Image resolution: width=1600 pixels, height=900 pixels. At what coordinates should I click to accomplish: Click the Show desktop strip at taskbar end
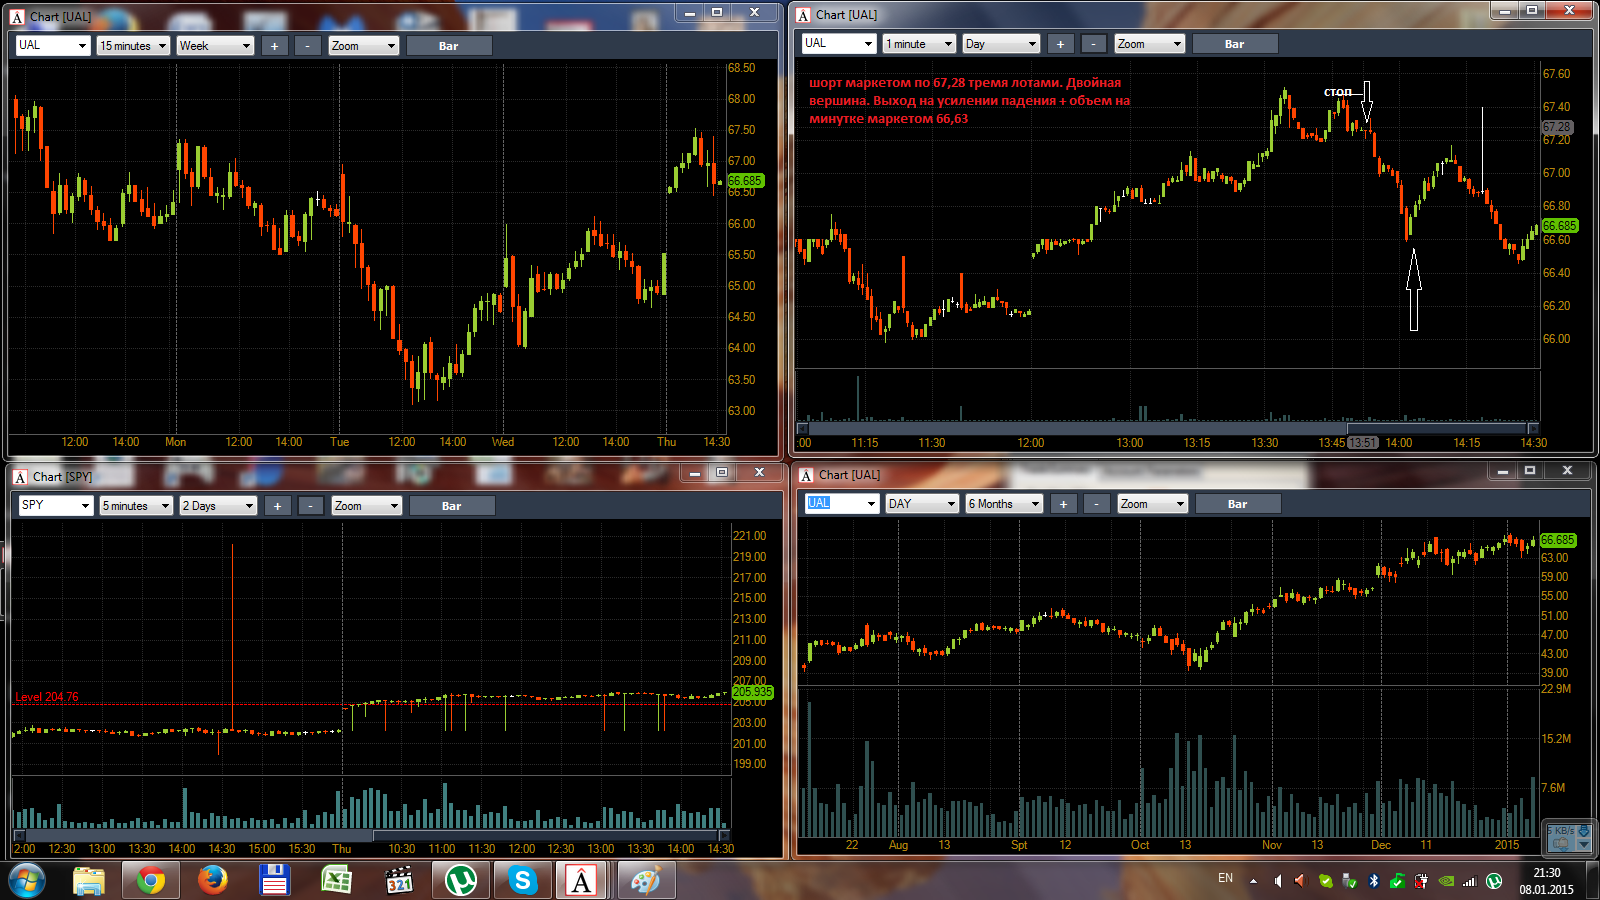[x=1593, y=881]
